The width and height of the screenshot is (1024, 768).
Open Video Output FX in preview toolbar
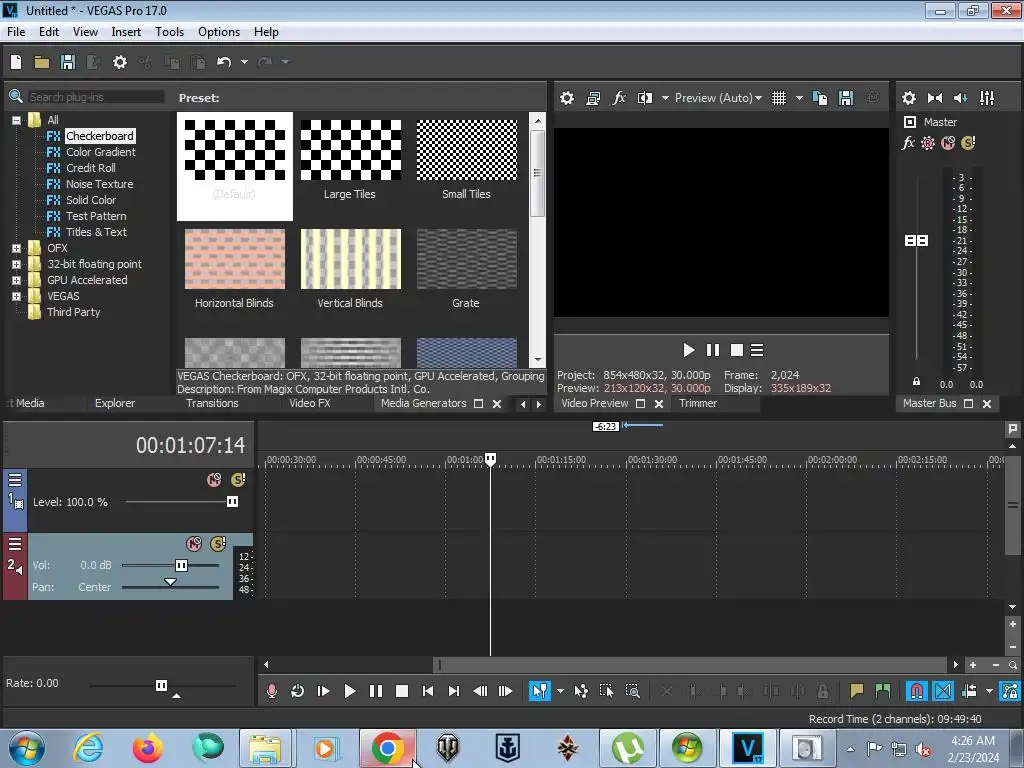tap(618, 98)
